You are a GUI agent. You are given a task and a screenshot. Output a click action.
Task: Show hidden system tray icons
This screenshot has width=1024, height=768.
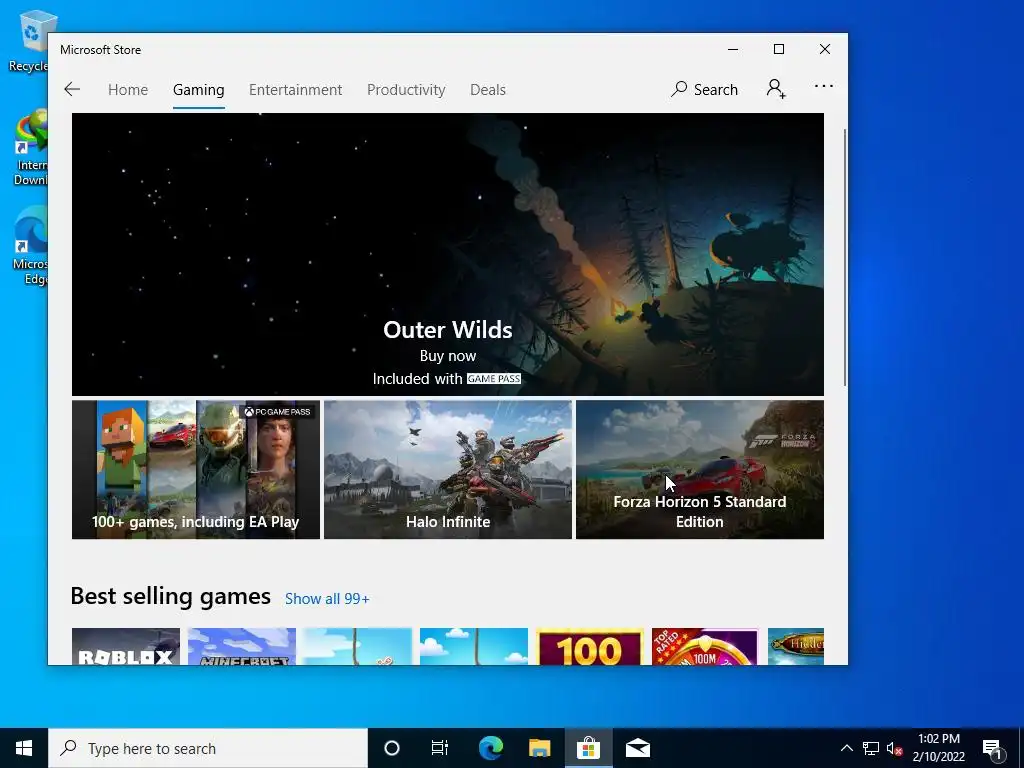[x=846, y=748]
